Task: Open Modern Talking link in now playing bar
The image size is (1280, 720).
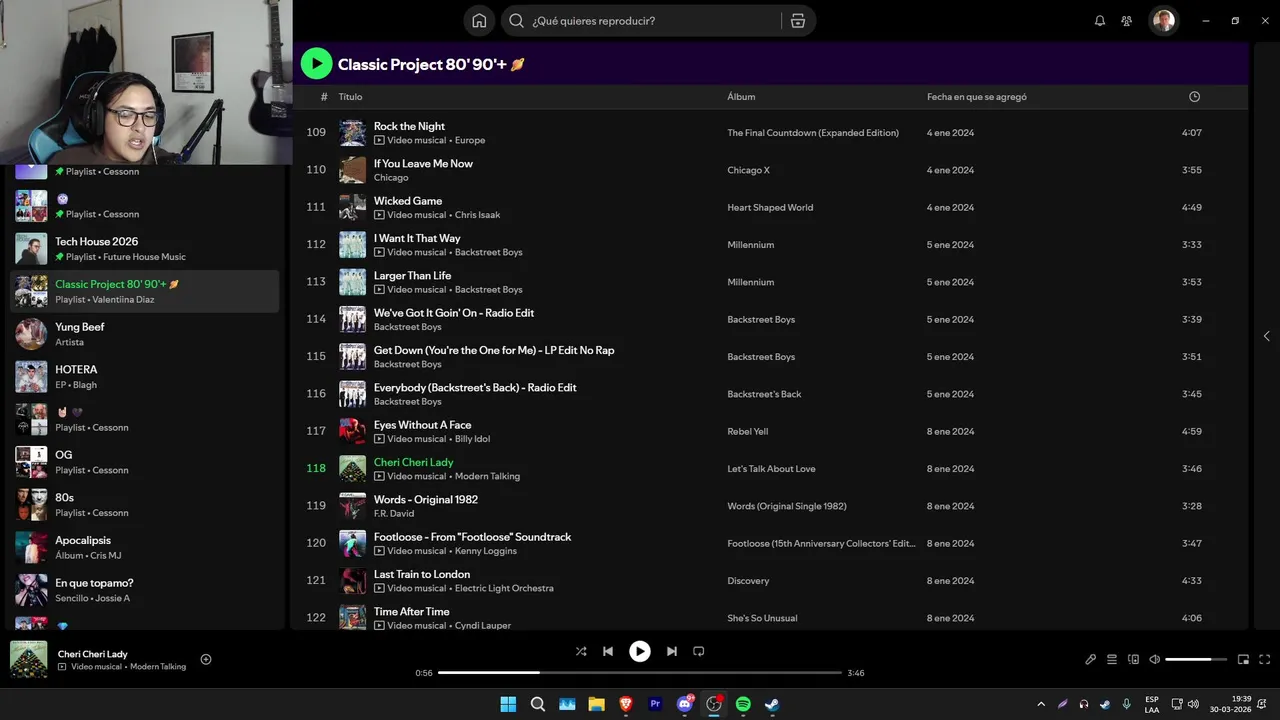Action: tap(158, 667)
